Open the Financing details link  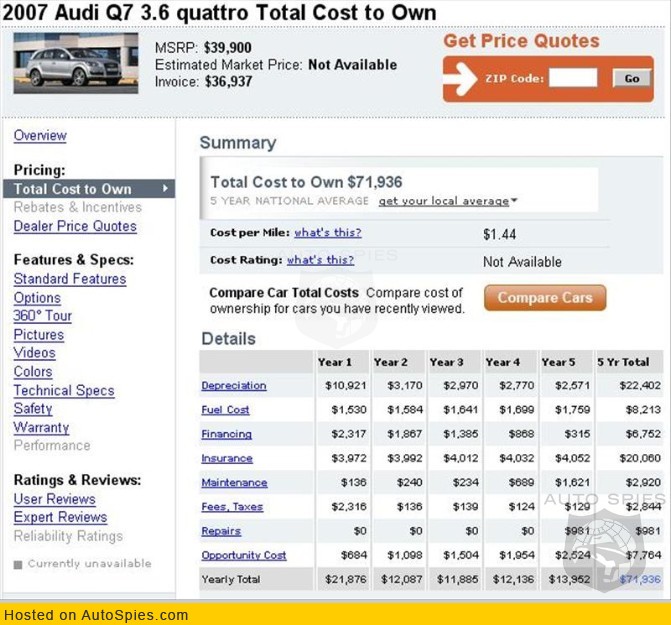point(226,434)
